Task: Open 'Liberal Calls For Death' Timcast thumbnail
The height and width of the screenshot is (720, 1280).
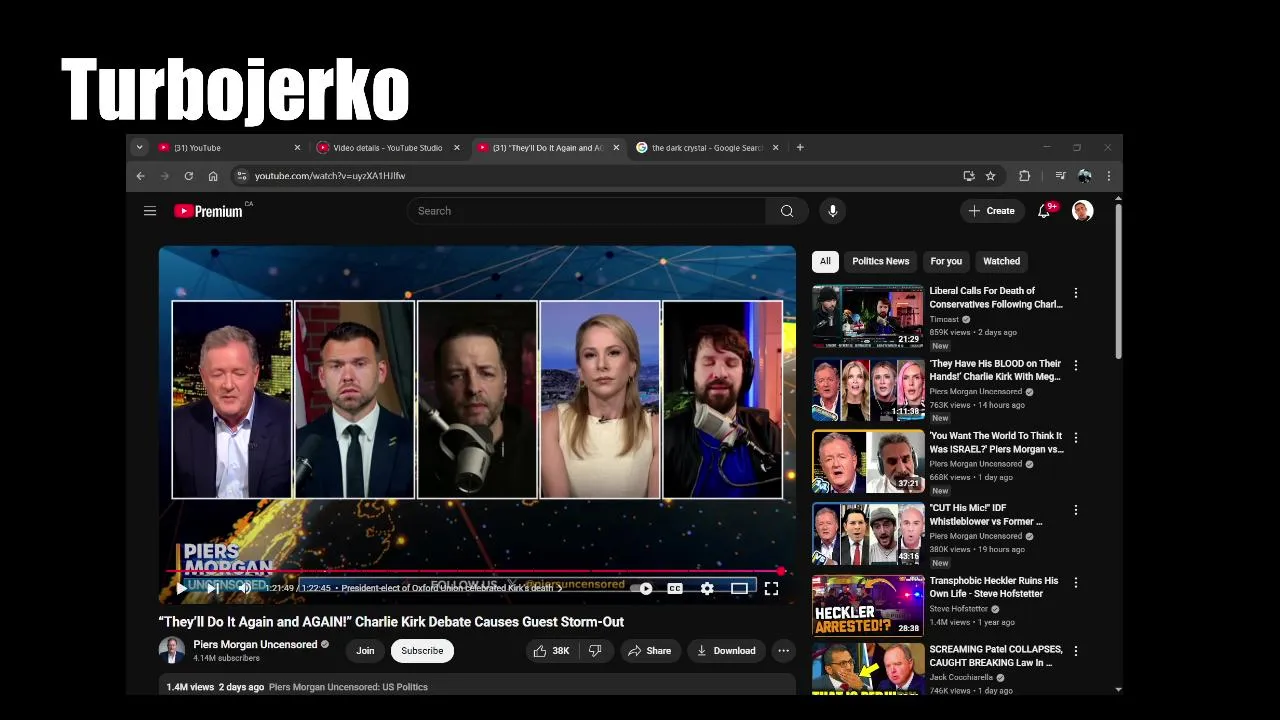Action: (868, 316)
